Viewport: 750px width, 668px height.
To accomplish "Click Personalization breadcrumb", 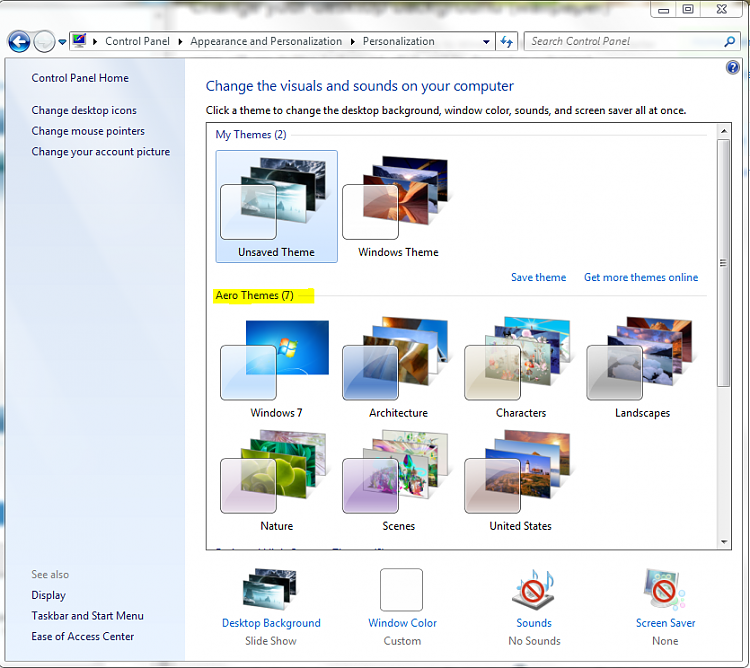I will click(x=398, y=42).
